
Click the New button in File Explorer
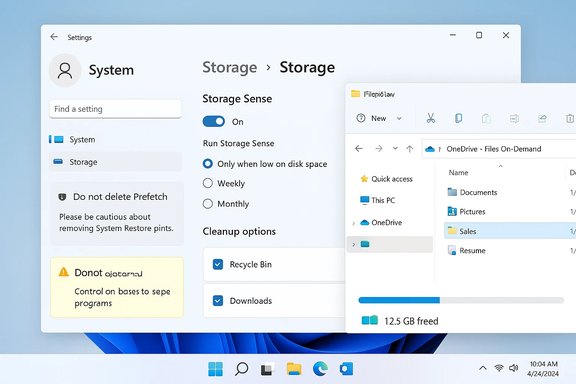[x=379, y=118]
